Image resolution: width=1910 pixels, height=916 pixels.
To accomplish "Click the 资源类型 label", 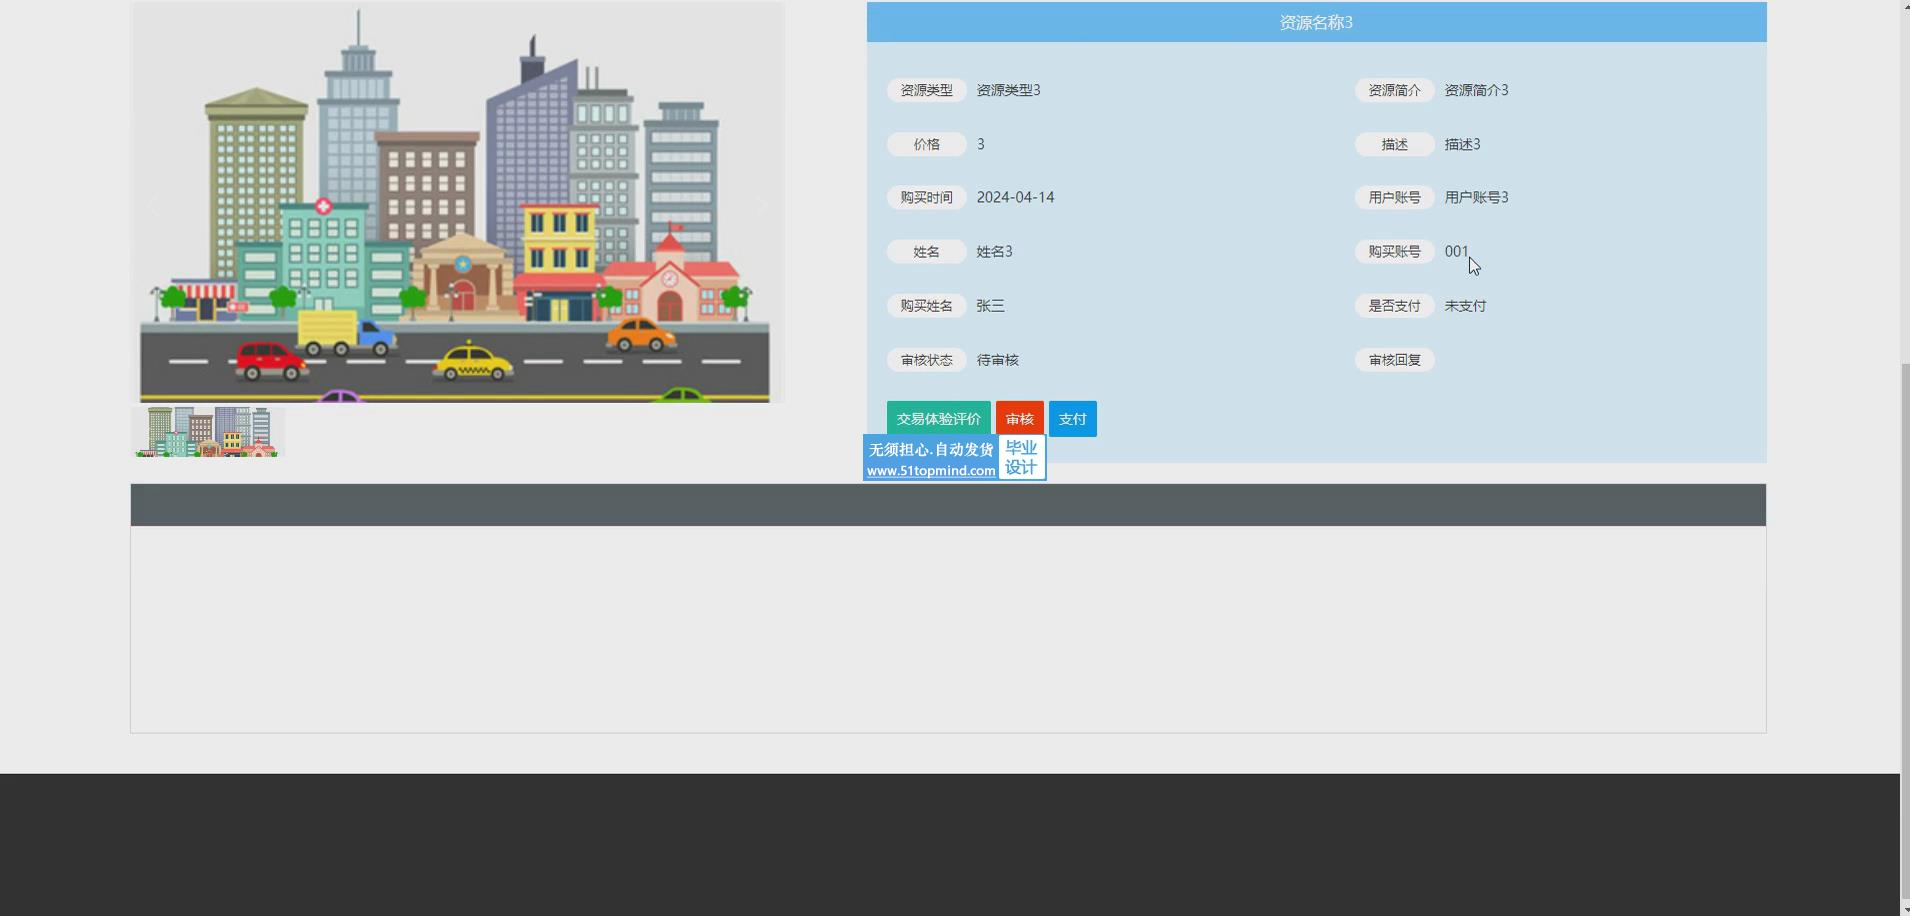I will [926, 90].
